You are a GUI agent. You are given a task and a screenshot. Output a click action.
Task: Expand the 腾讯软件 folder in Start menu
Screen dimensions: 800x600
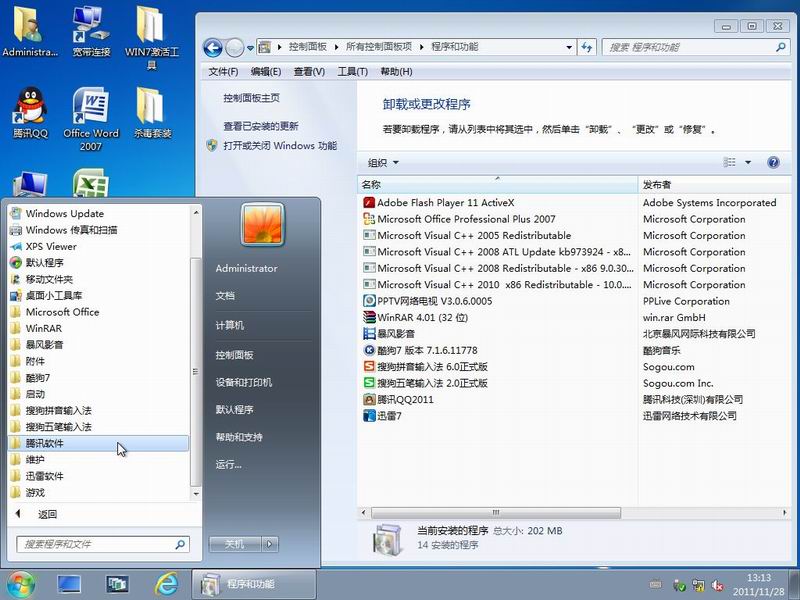point(98,443)
